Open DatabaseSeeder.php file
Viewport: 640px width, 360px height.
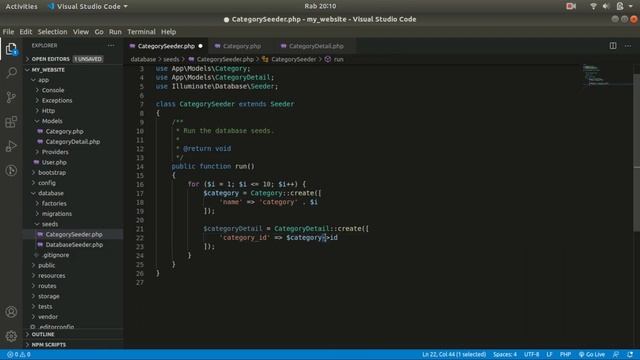pyautogui.click(x=74, y=245)
